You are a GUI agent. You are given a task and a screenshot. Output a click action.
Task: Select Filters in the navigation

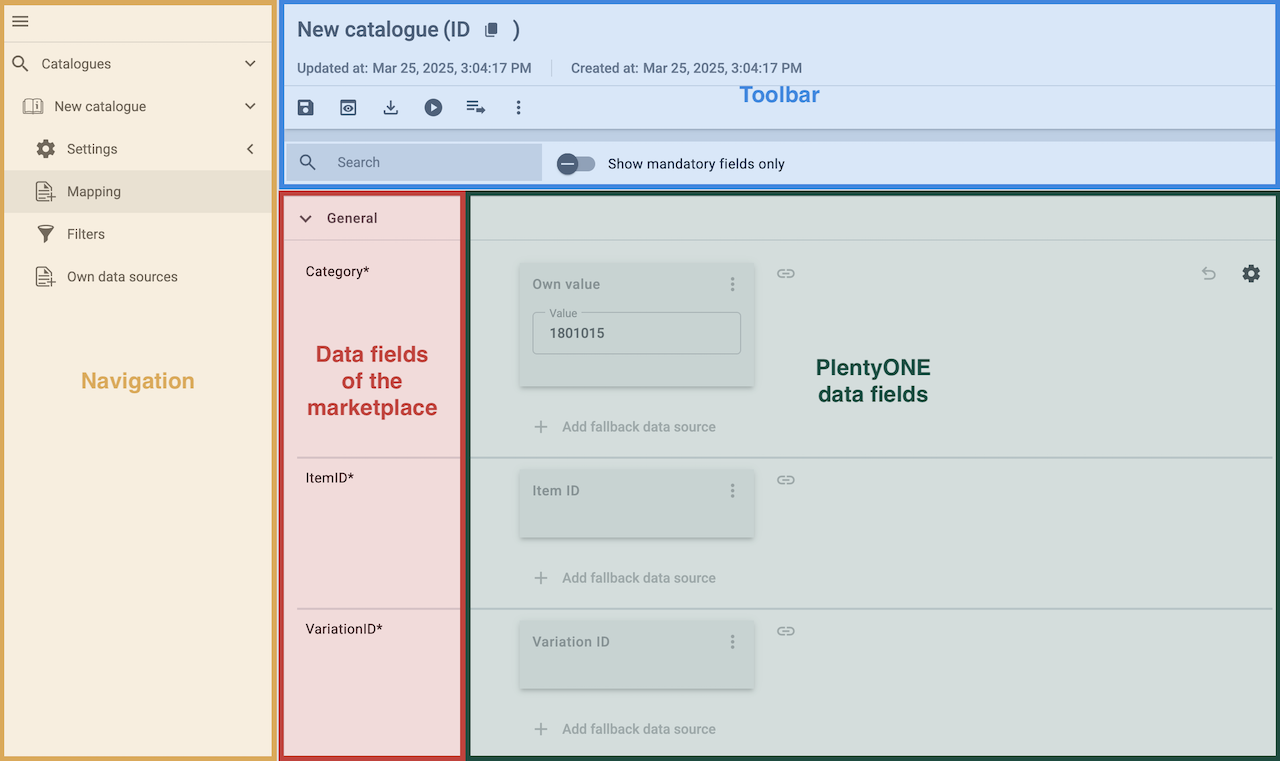pyautogui.click(x=86, y=234)
